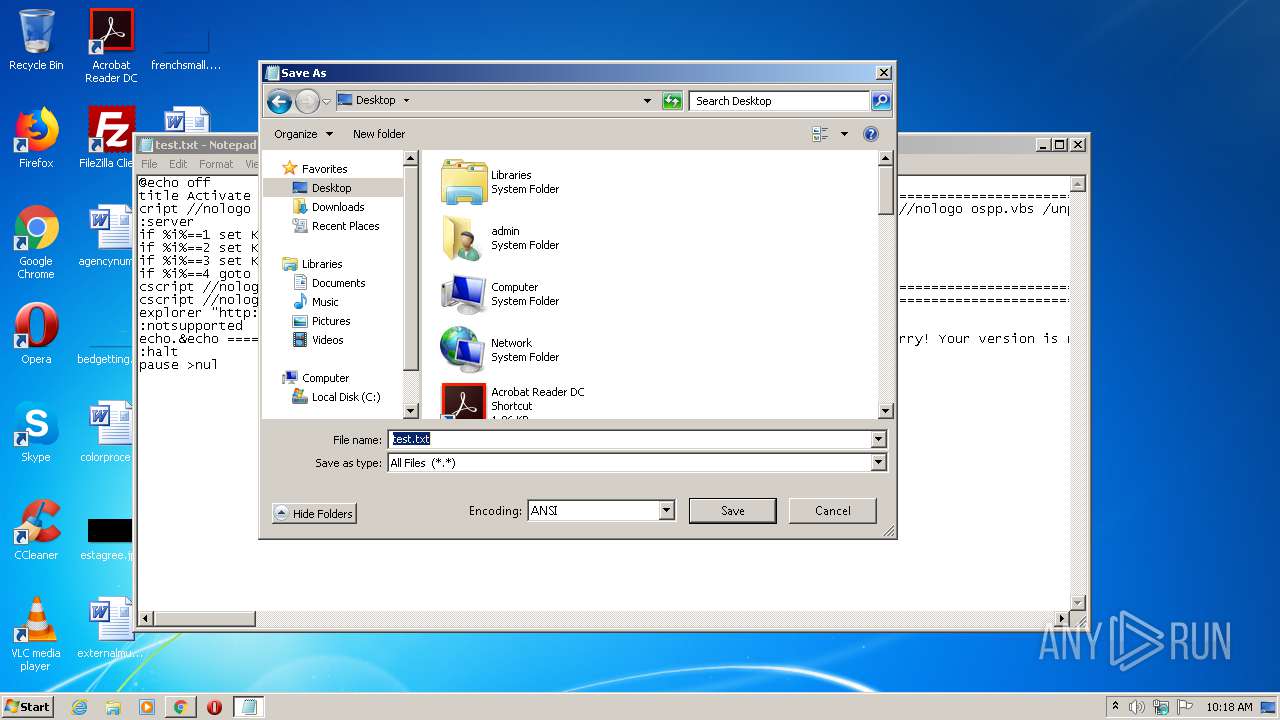Click Hide Folders button
This screenshot has height=720, width=1280.
(x=313, y=513)
